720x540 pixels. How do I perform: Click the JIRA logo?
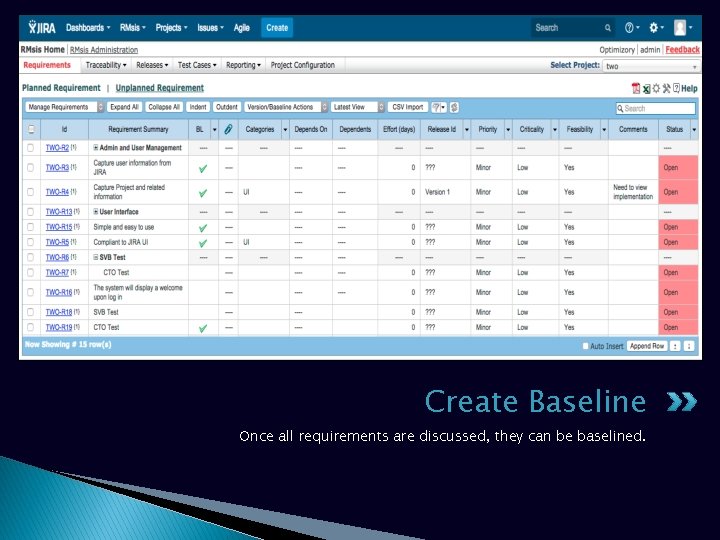click(42, 28)
